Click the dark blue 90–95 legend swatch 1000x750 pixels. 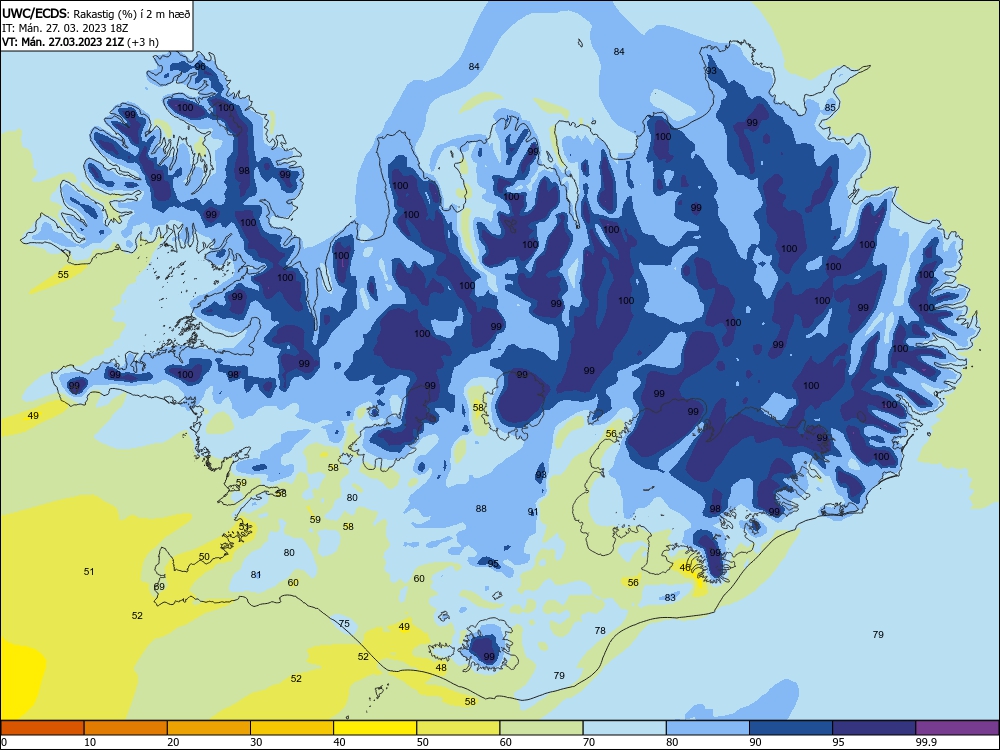tap(791, 728)
